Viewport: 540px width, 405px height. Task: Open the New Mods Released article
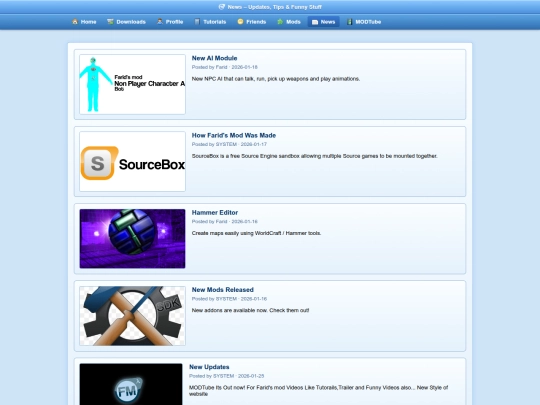(222, 290)
